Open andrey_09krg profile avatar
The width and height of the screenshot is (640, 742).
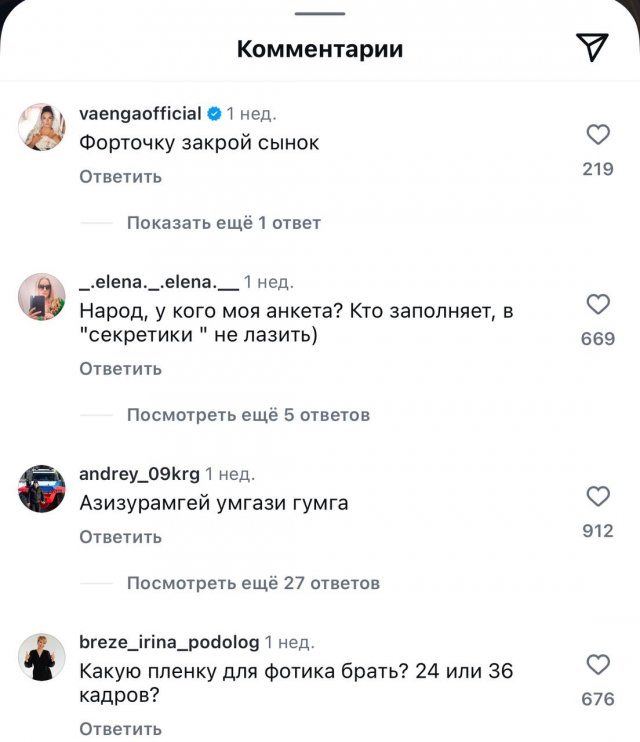click(42, 487)
